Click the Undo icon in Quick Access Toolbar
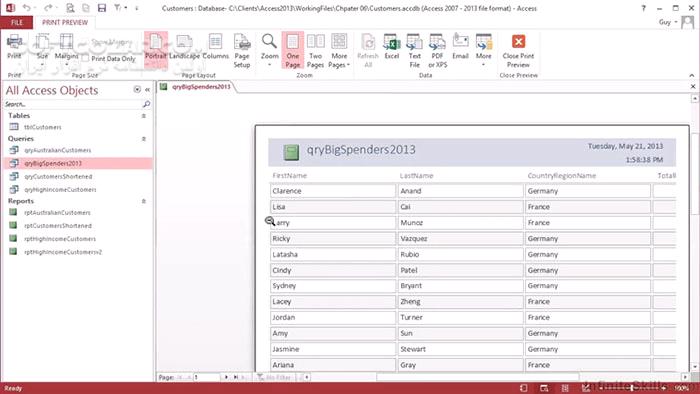The image size is (700, 394). [x=26, y=8]
